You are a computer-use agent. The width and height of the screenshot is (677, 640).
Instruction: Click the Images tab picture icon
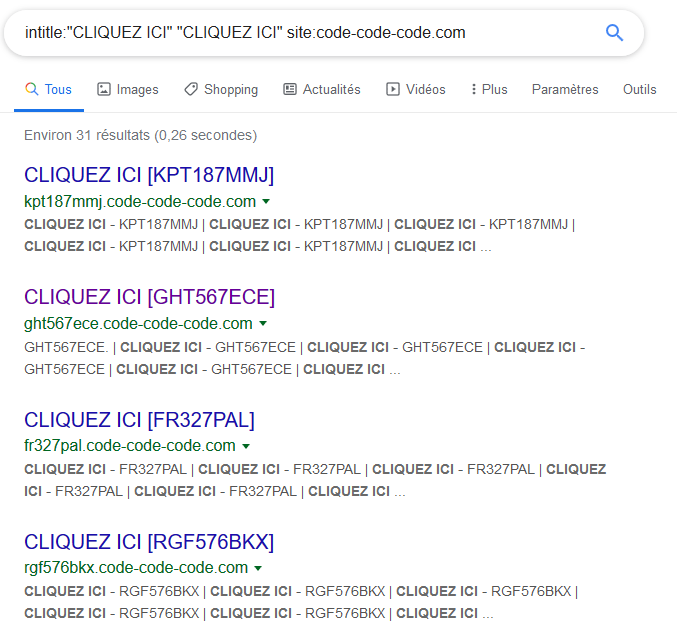104,89
